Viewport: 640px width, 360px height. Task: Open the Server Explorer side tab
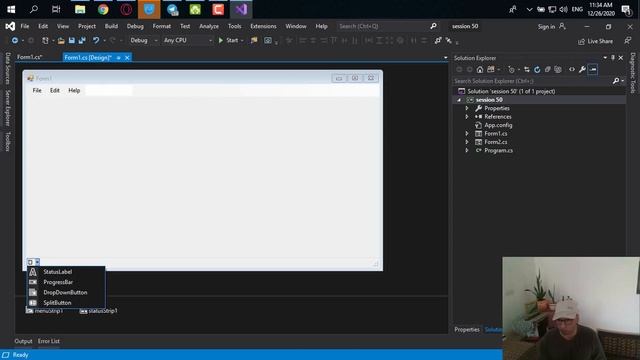tap(7, 108)
